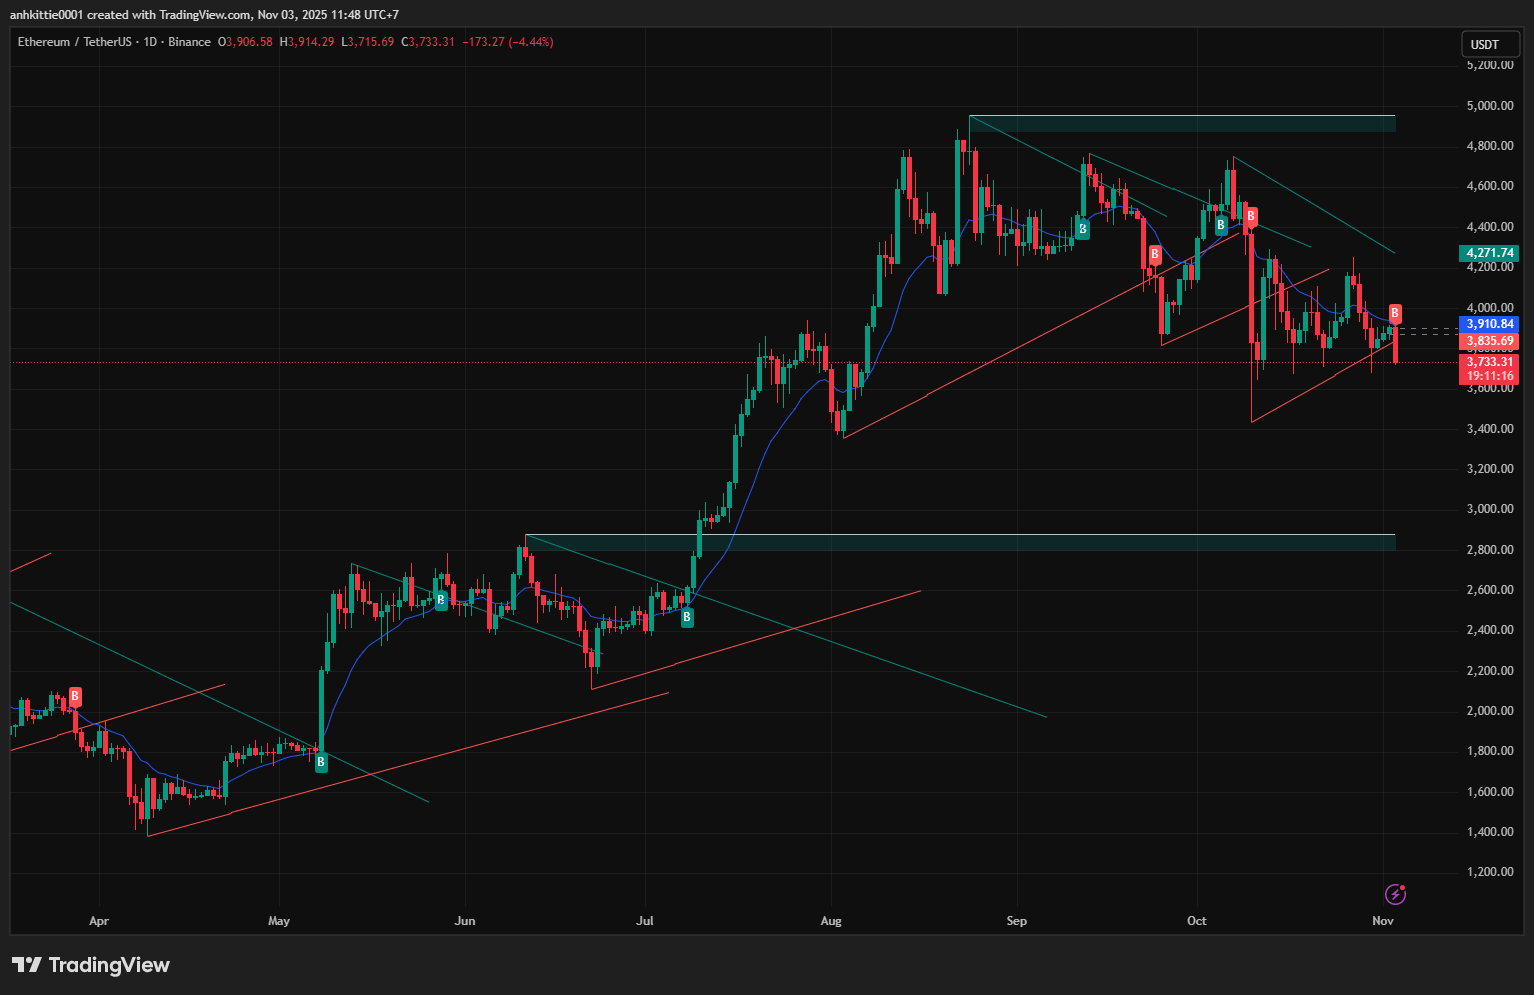Select the green B marker in mid-September
The width and height of the screenshot is (1534, 995).
pyautogui.click(x=1082, y=229)
